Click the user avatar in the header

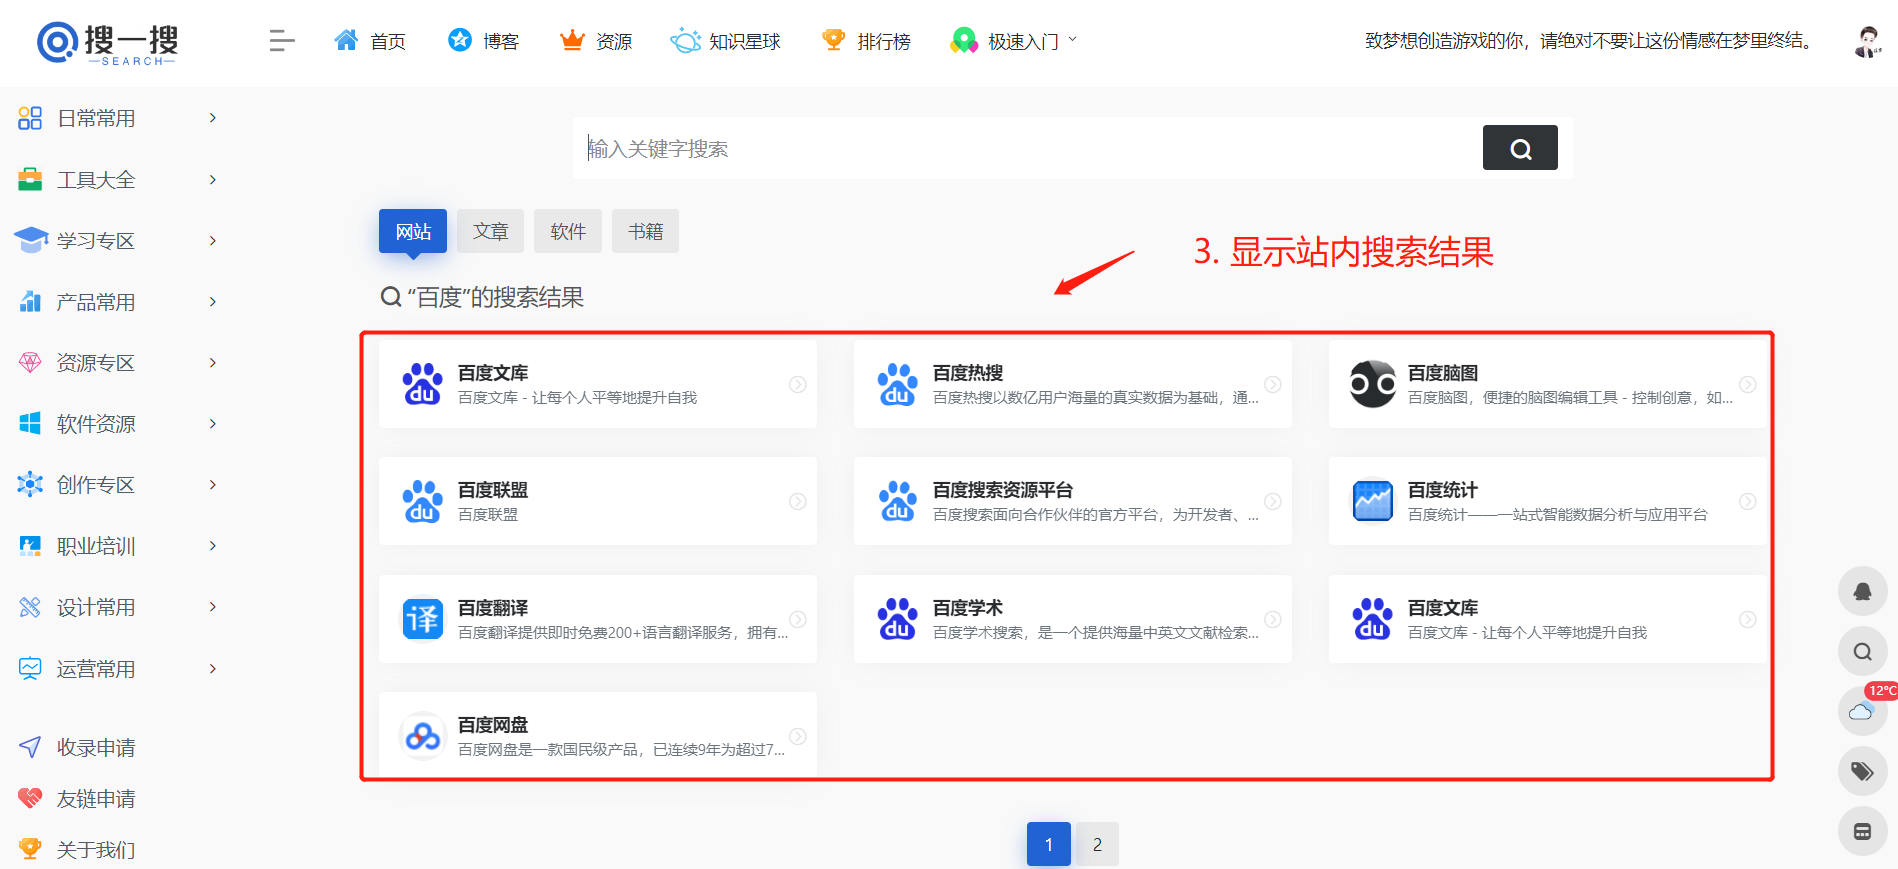(1867, 41)
